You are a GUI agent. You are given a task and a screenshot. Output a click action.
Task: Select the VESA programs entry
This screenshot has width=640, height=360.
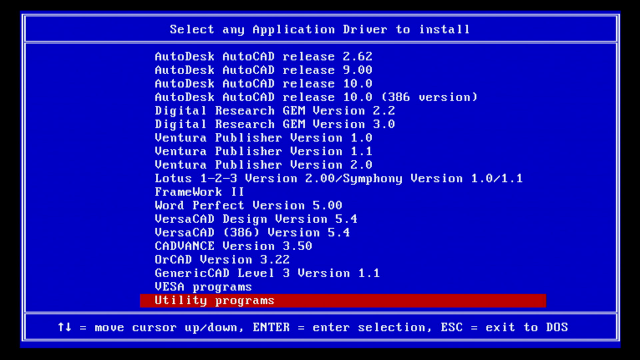[x=203, y=287]
